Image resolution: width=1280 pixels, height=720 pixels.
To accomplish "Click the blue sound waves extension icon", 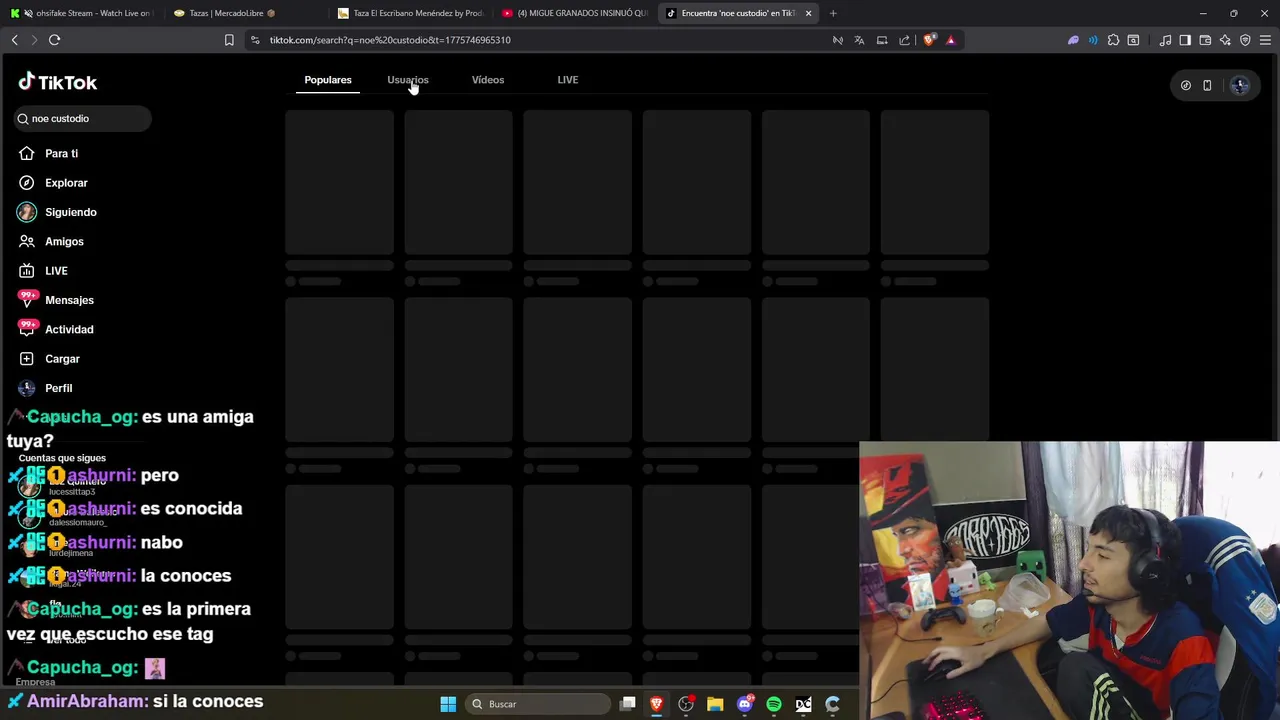I will pyautogui.click(x=1093, y=40).
